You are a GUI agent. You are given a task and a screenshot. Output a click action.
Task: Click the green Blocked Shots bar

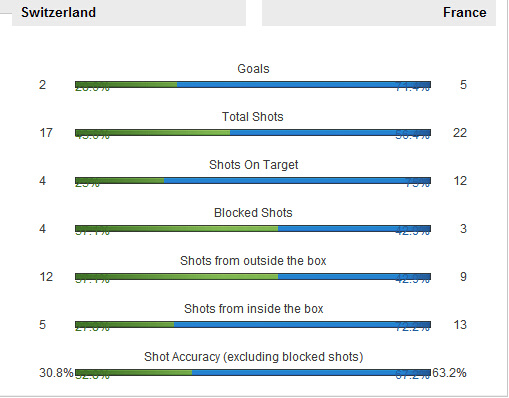pos(176,229)
